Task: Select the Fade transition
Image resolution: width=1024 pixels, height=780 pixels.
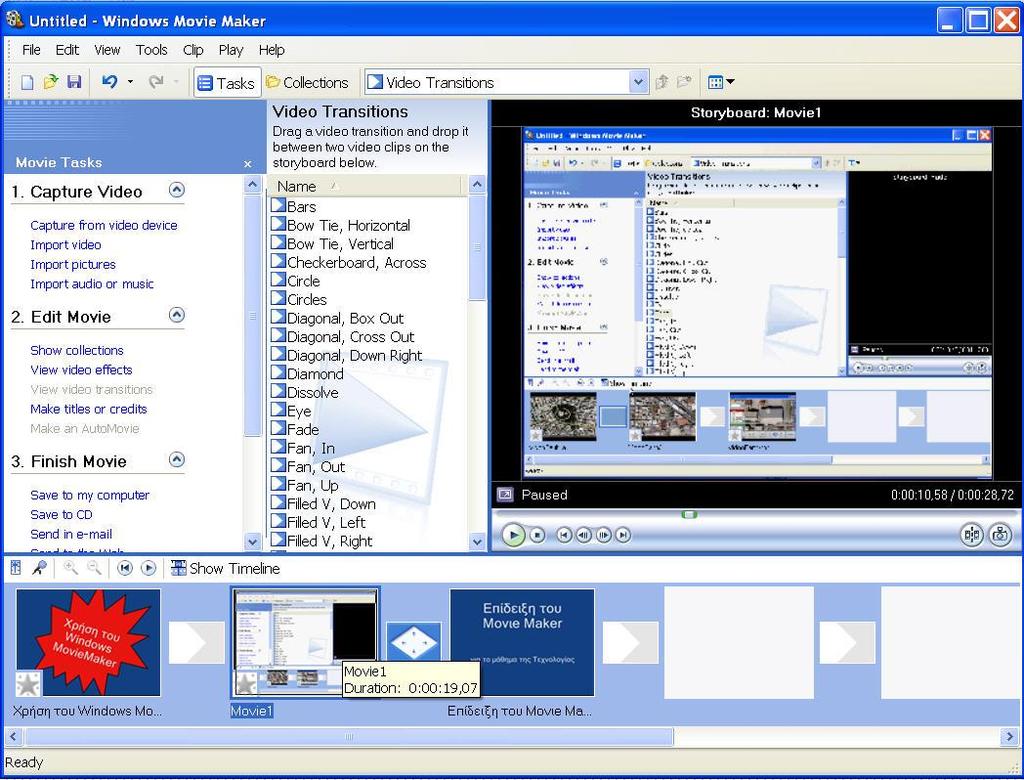Action: pos(295,430)
